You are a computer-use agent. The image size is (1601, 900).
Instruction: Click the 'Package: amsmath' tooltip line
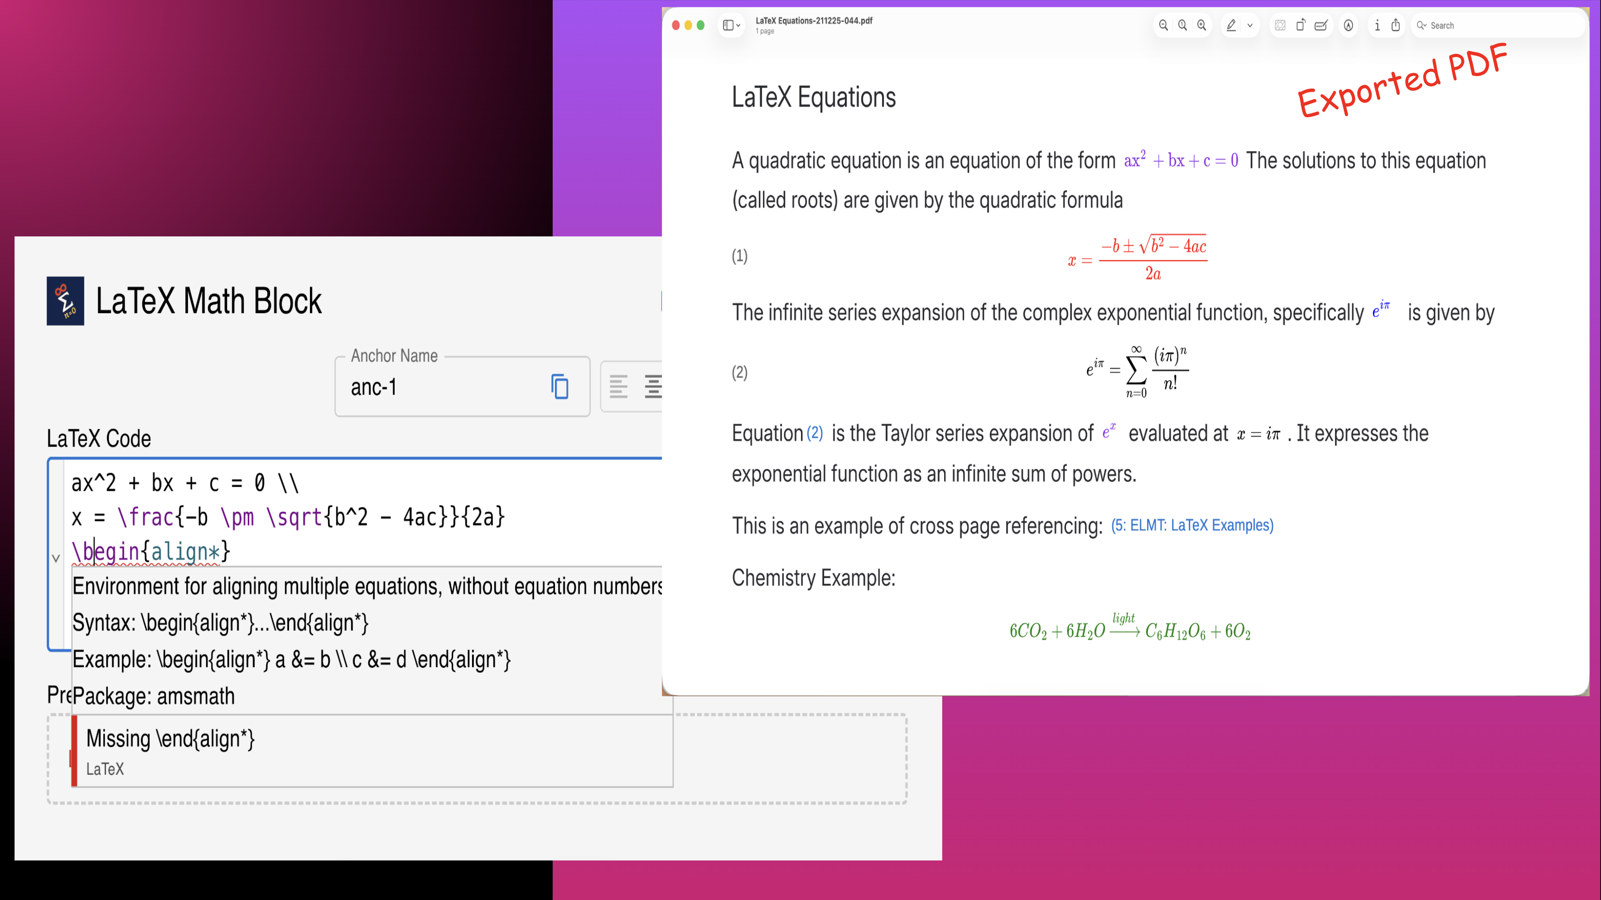point(154,696)
